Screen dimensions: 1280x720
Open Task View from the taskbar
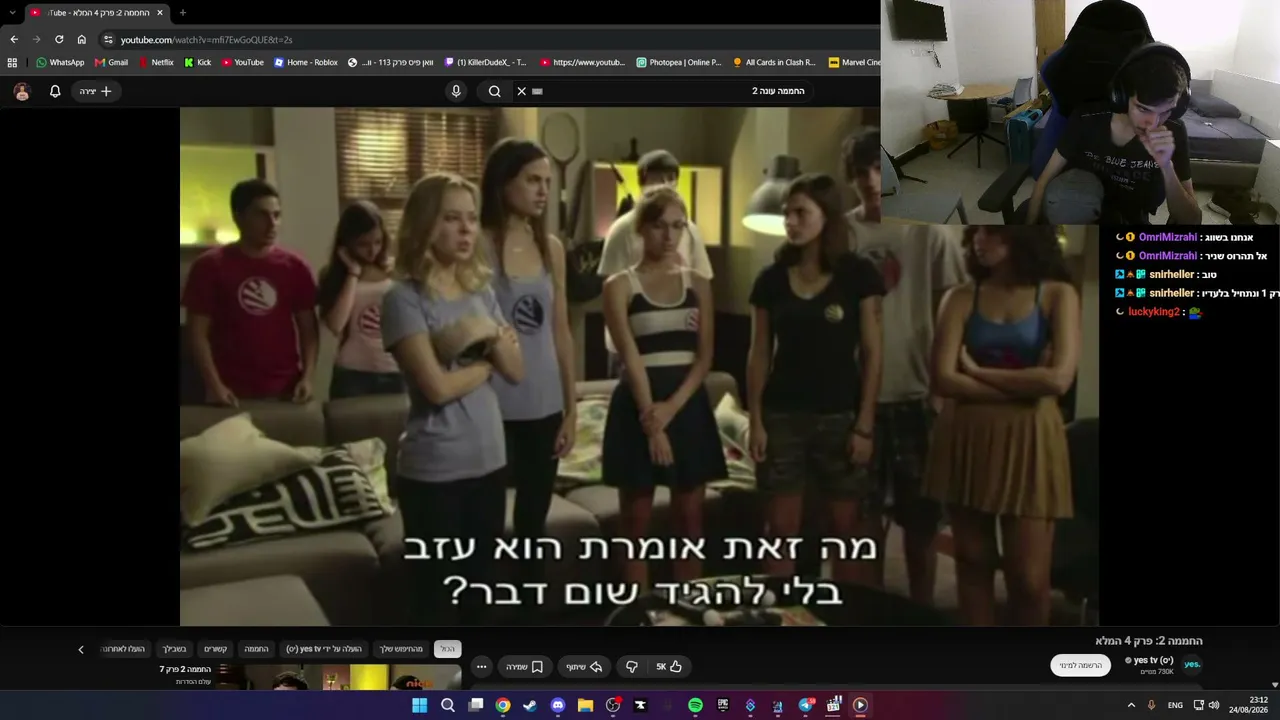click(476, 705)
